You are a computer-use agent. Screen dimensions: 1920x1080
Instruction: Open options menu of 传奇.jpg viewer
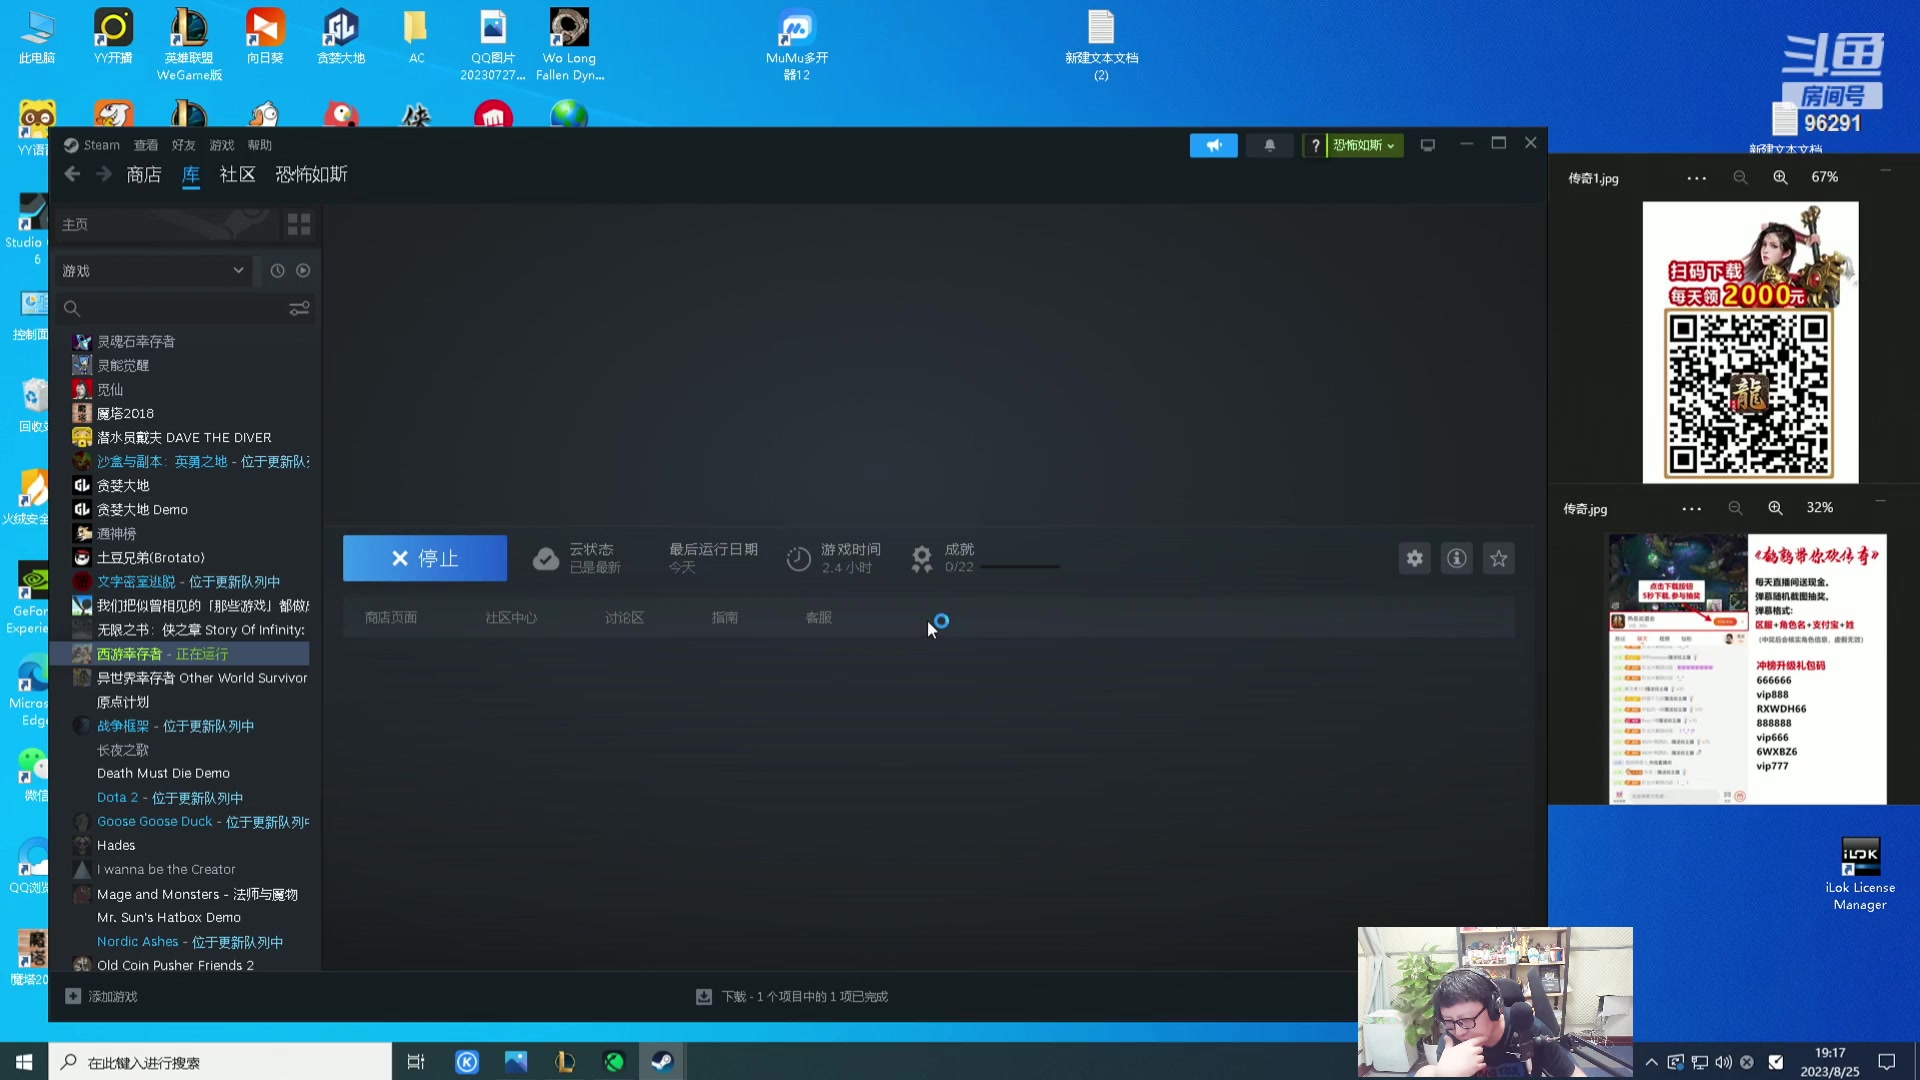(x=1691, y=508)
